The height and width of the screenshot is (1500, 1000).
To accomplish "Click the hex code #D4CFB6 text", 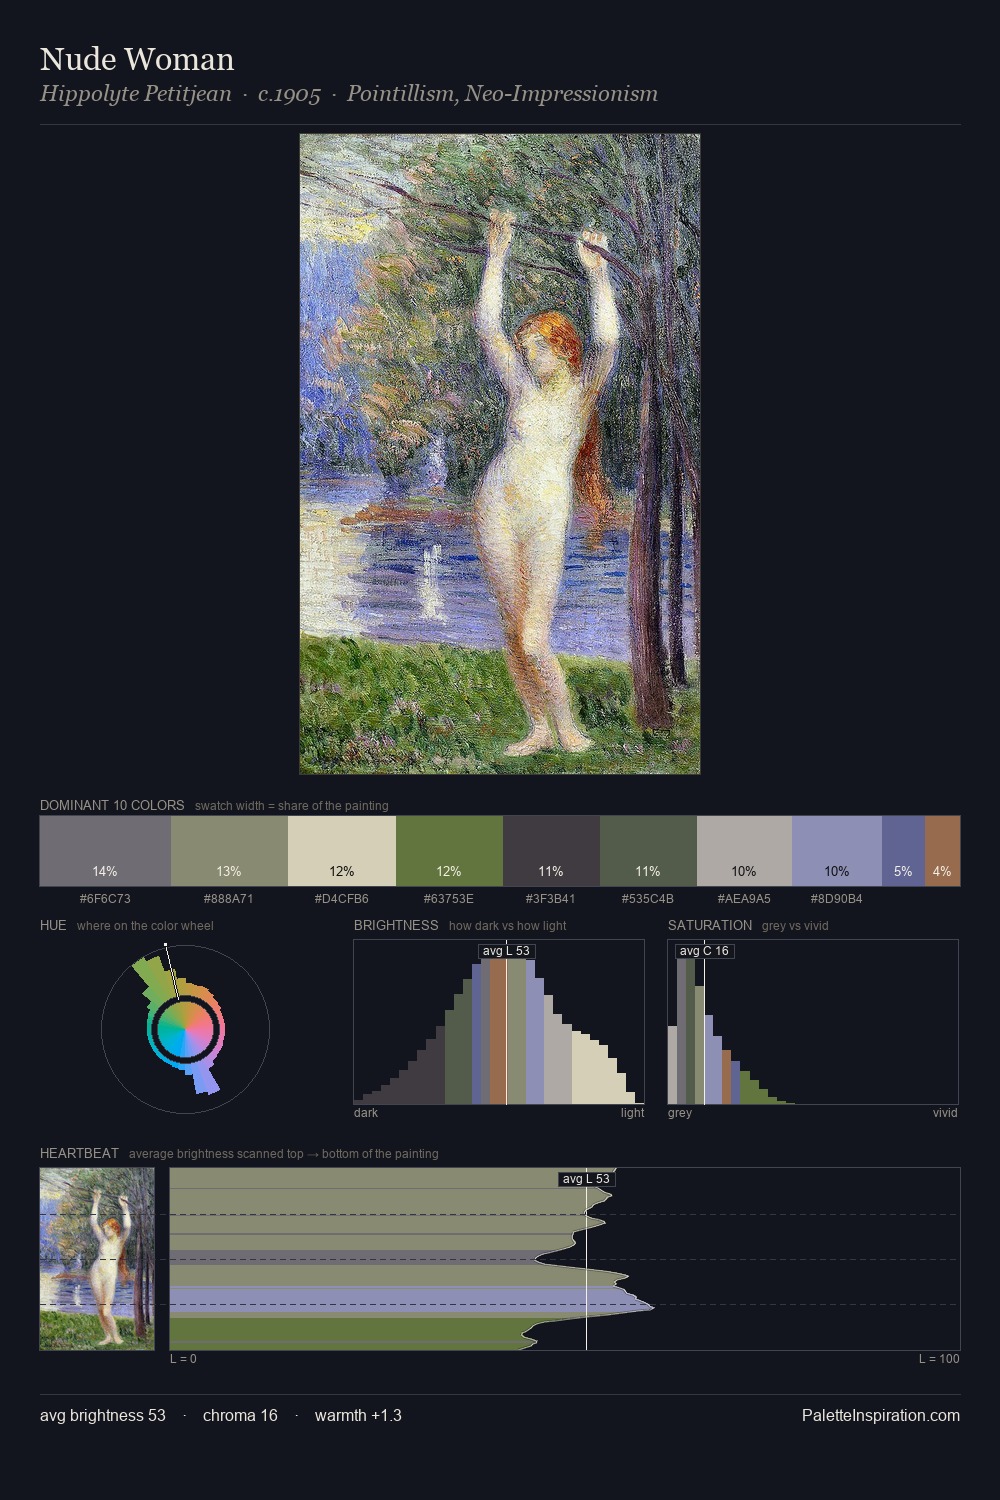I will (x=342, y=899).
